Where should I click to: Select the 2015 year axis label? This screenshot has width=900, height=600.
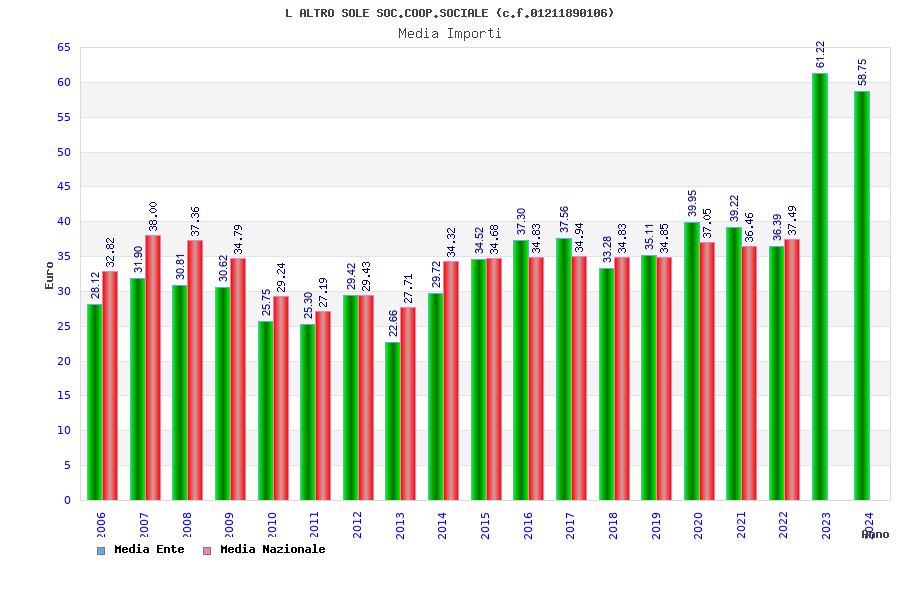click(485, 525)
